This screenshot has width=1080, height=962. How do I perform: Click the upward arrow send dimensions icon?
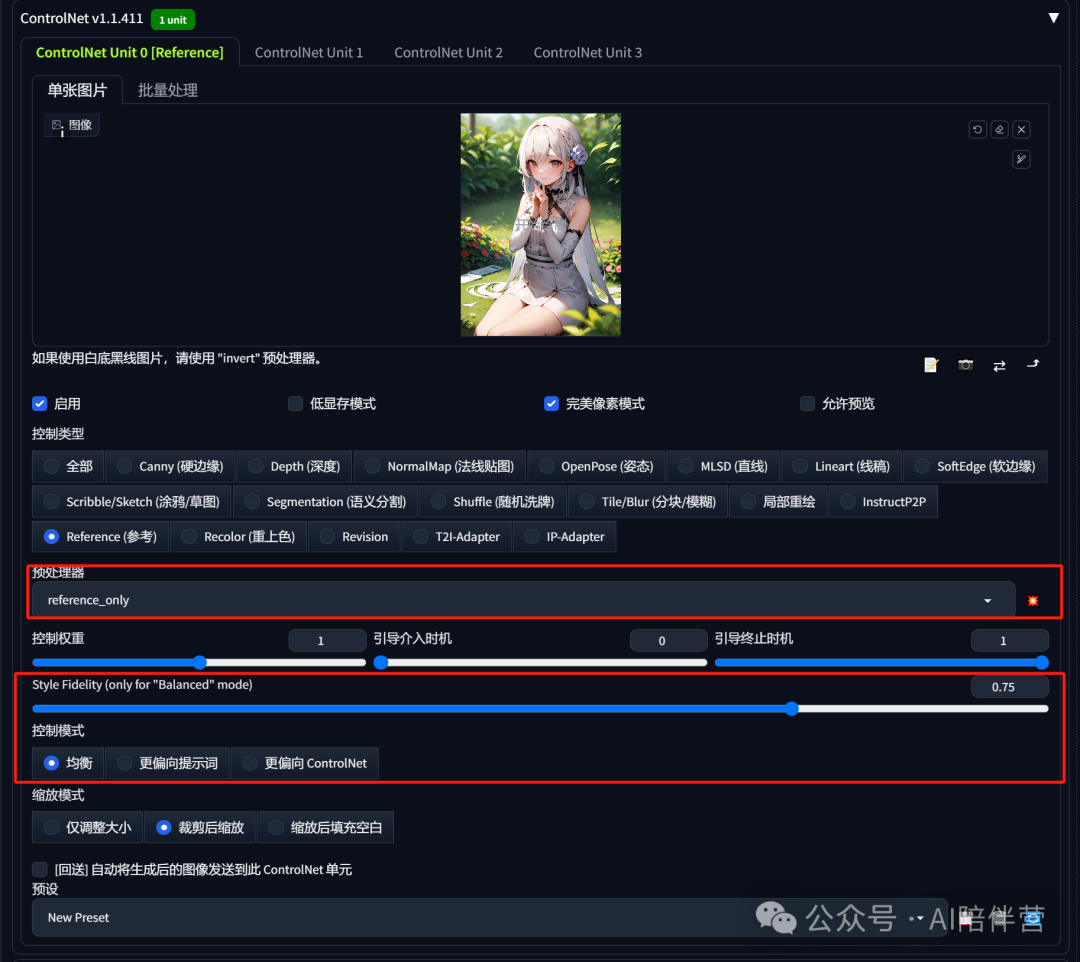1033,364
